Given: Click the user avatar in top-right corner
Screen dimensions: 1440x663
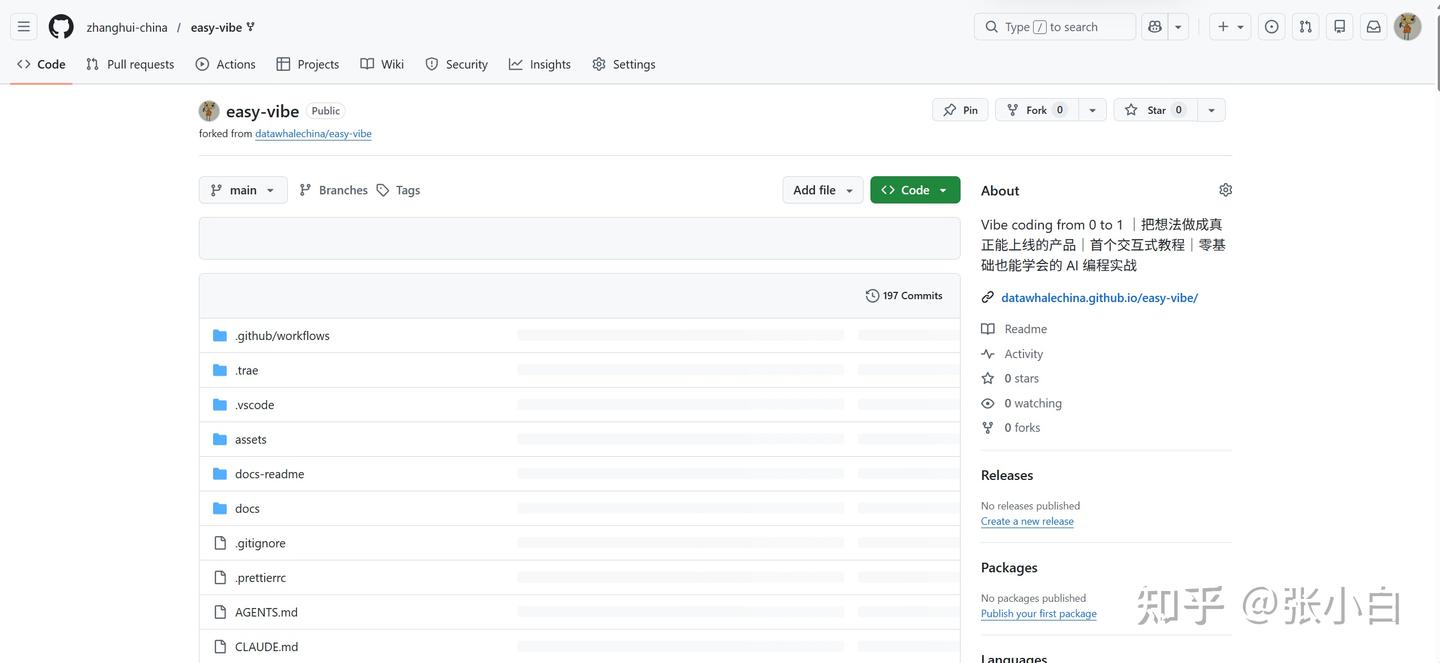Looking at the screenshot, I should [x=1407, y=27].
